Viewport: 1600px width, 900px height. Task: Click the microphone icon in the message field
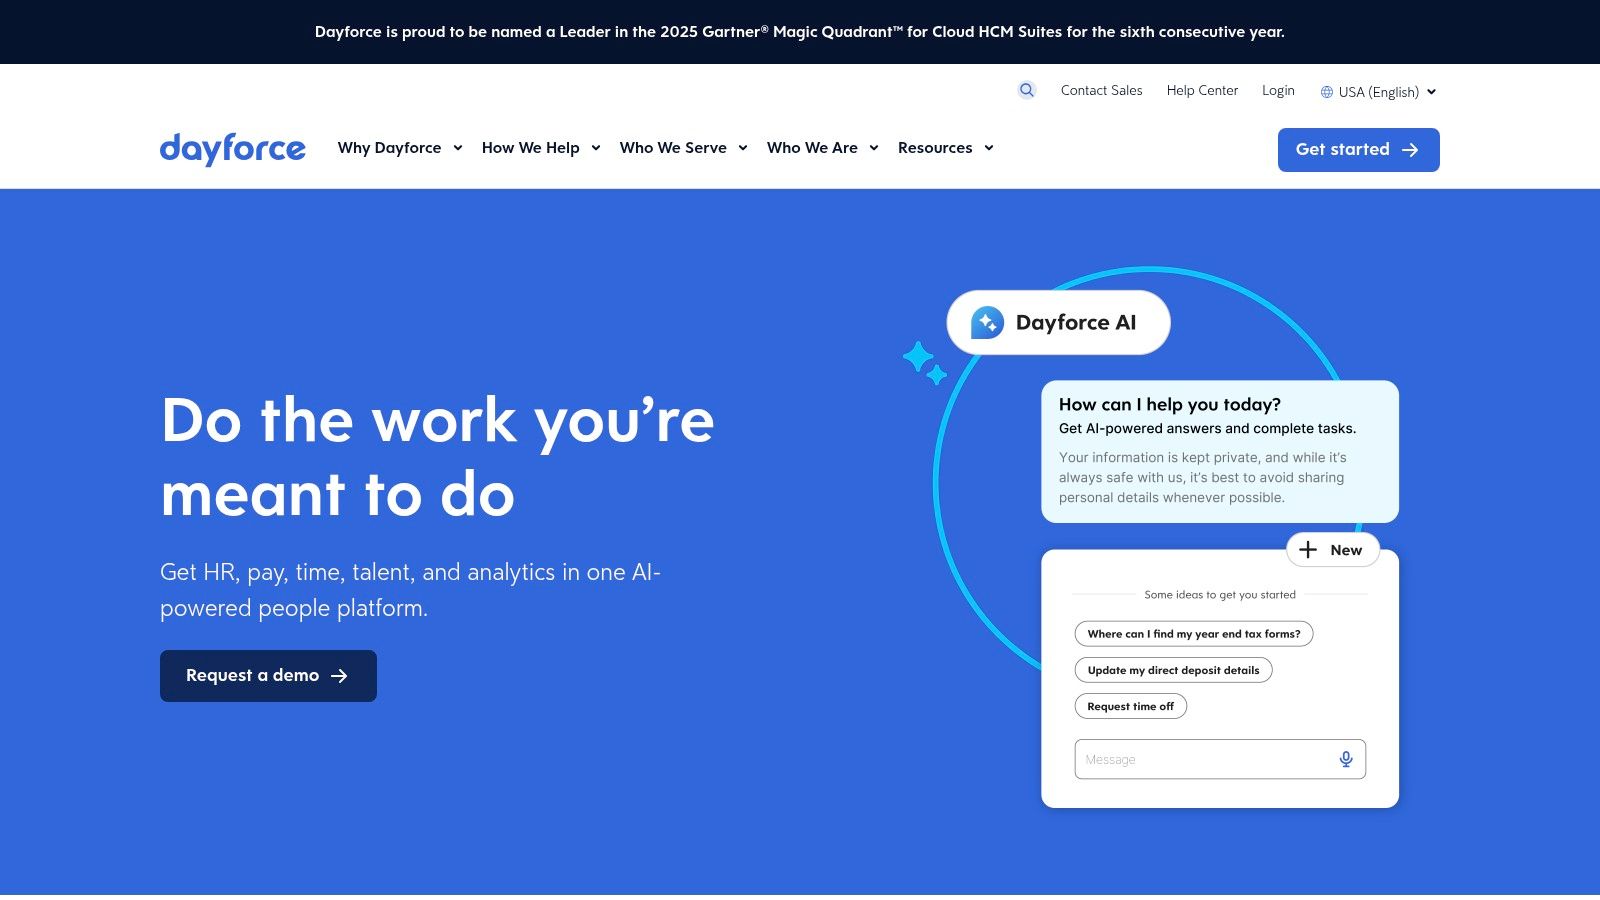tap(1346, 759)
